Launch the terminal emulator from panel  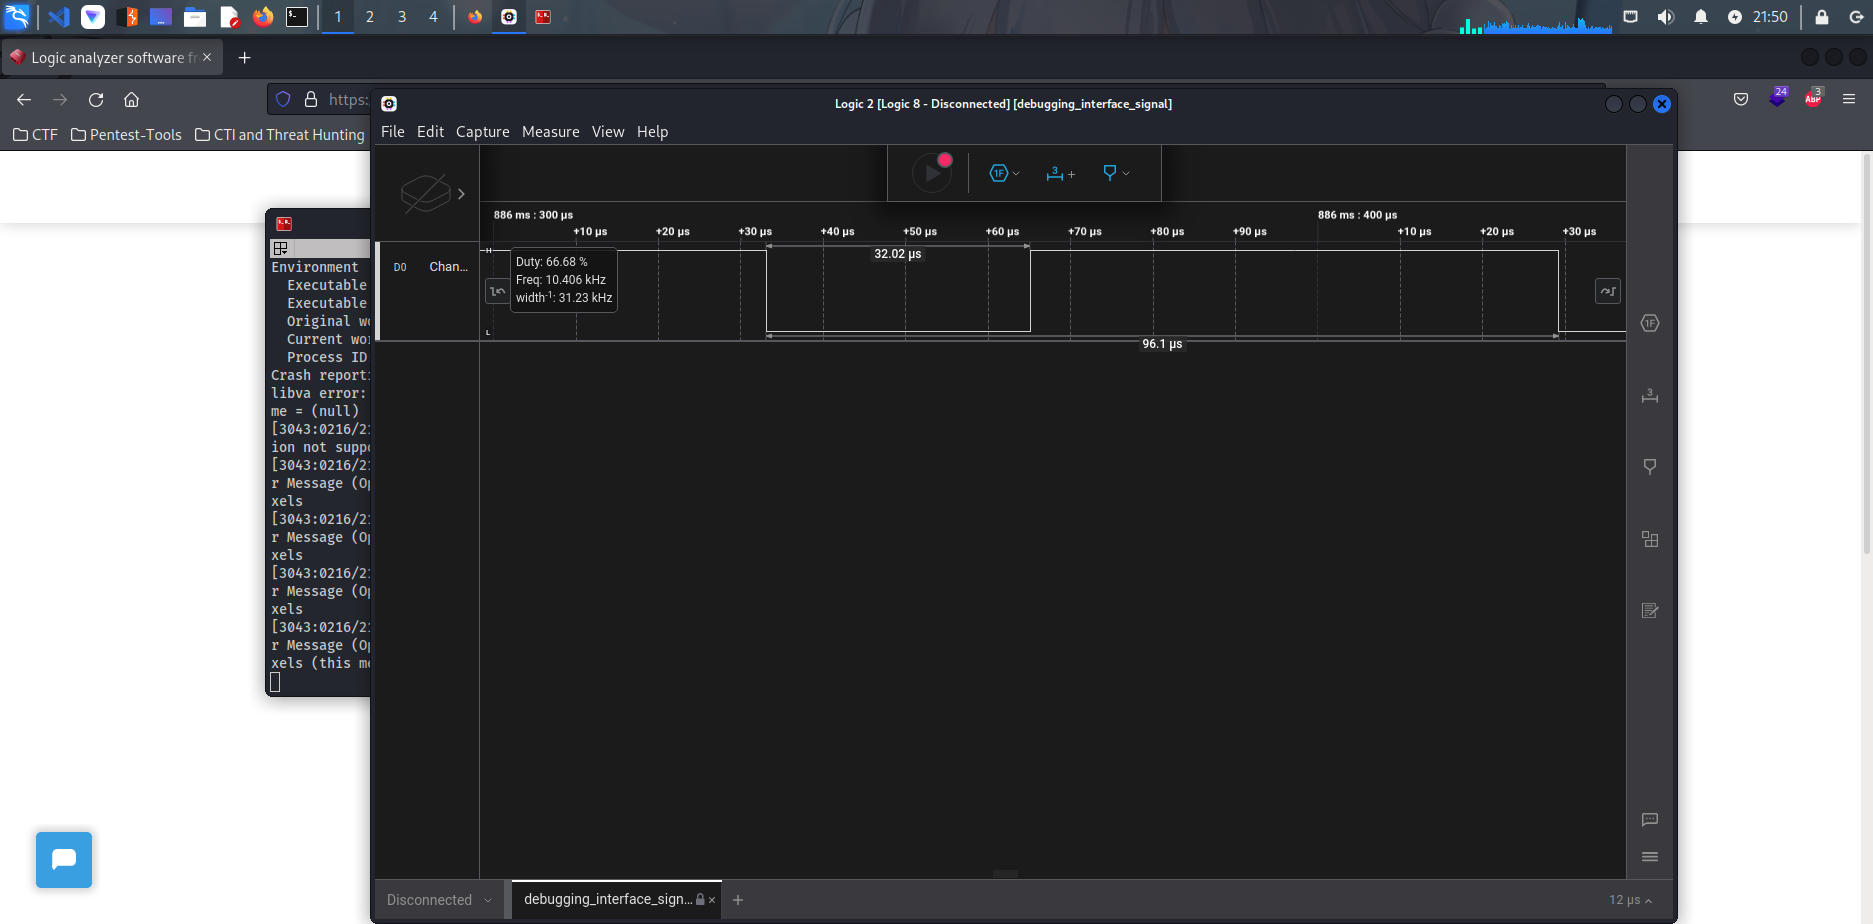tap(297, 17)
